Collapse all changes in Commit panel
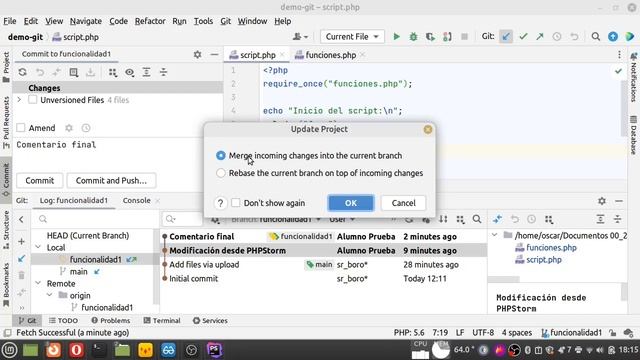 click(163, 72)
